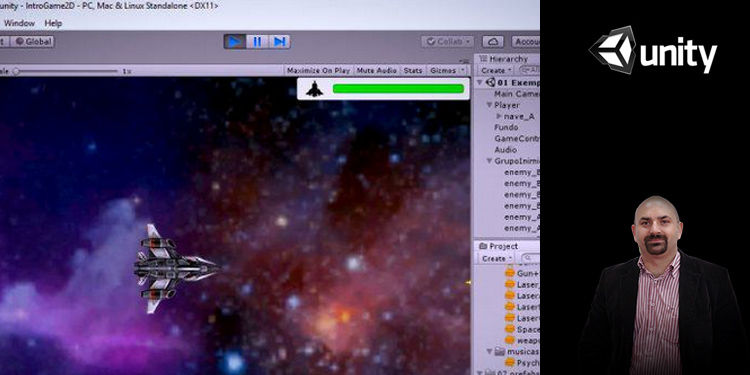This screenshot has height=375, width=750.
Task: Click the Game view scale slider handle
Action: click(16, 71)
